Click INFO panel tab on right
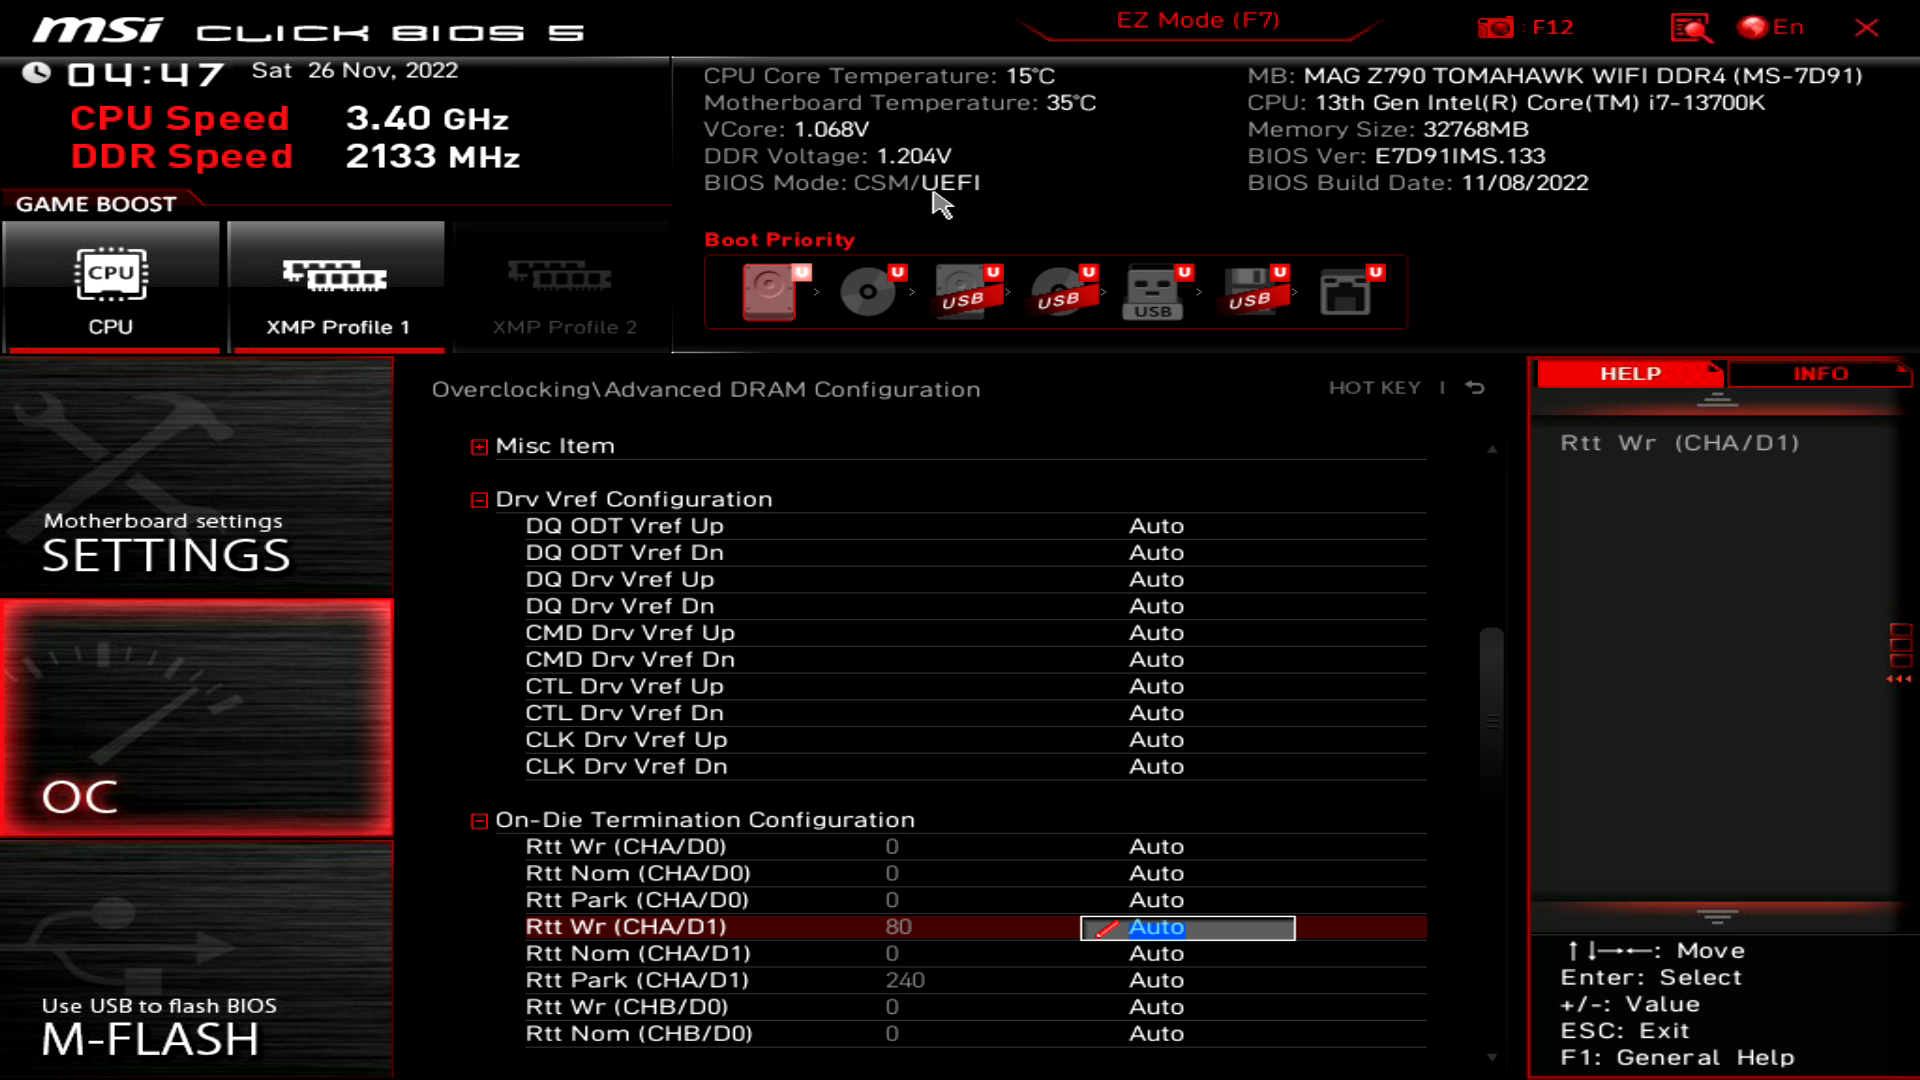This screenshot has width=1920, height=1080. (x=1821, y=373)
